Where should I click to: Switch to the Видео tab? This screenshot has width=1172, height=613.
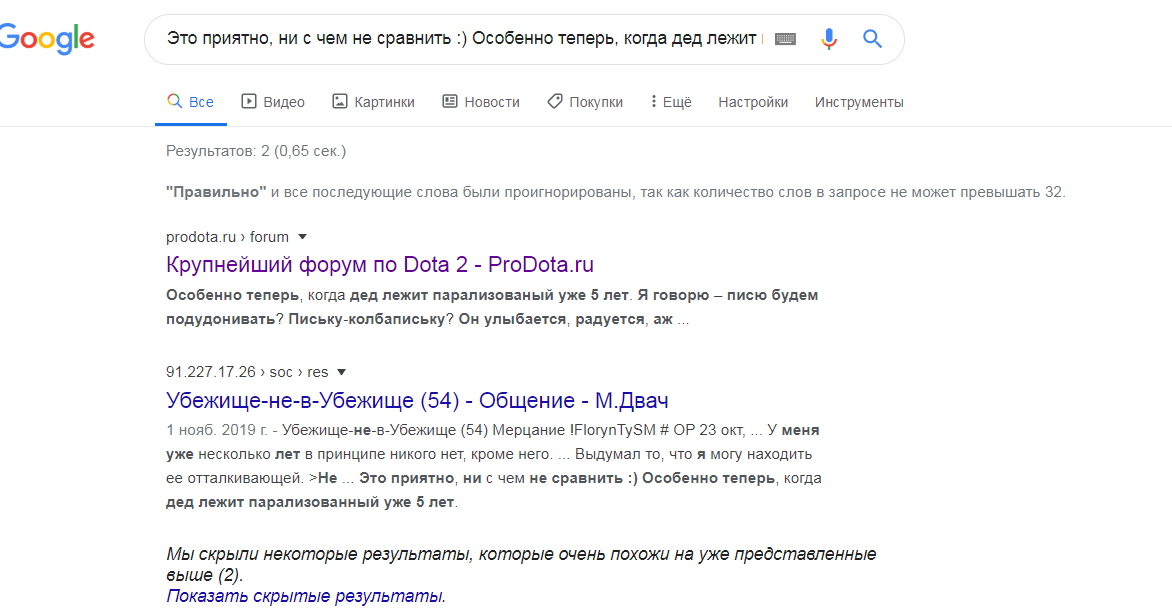(x=273, y=102)
